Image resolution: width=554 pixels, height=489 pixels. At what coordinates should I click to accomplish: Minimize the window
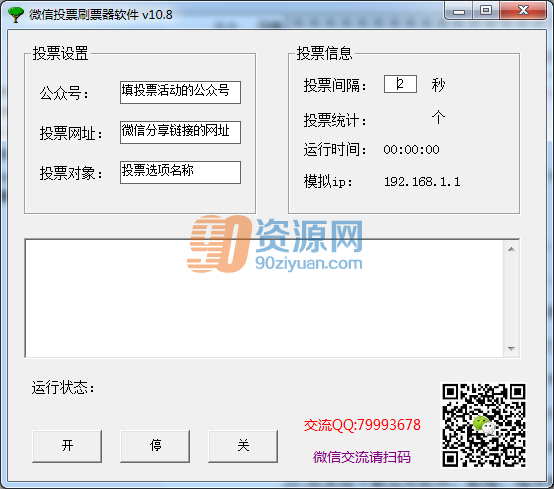tap(459, 11)
